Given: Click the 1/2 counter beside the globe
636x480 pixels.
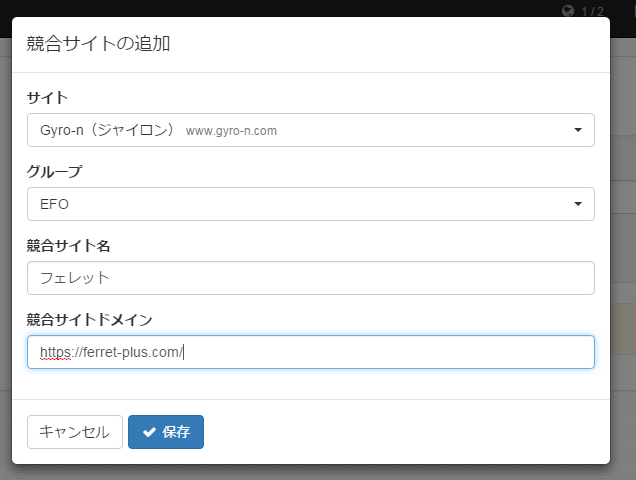Looking at the screenshot, I should coord(592,11).
